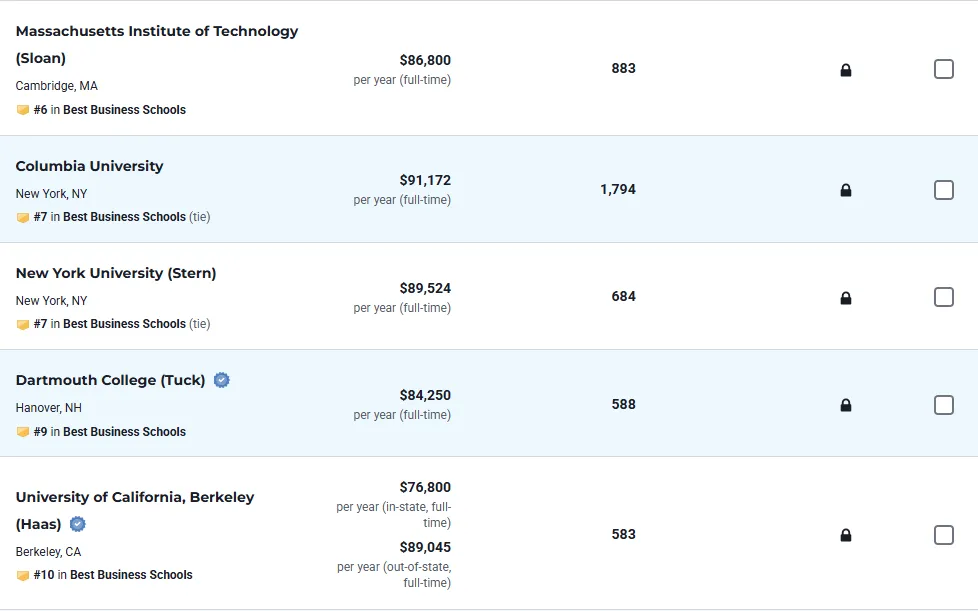978x611 pixels.
Task: Visit University of California, Berkeley (Haas) page
Action: tap(135, 497)
